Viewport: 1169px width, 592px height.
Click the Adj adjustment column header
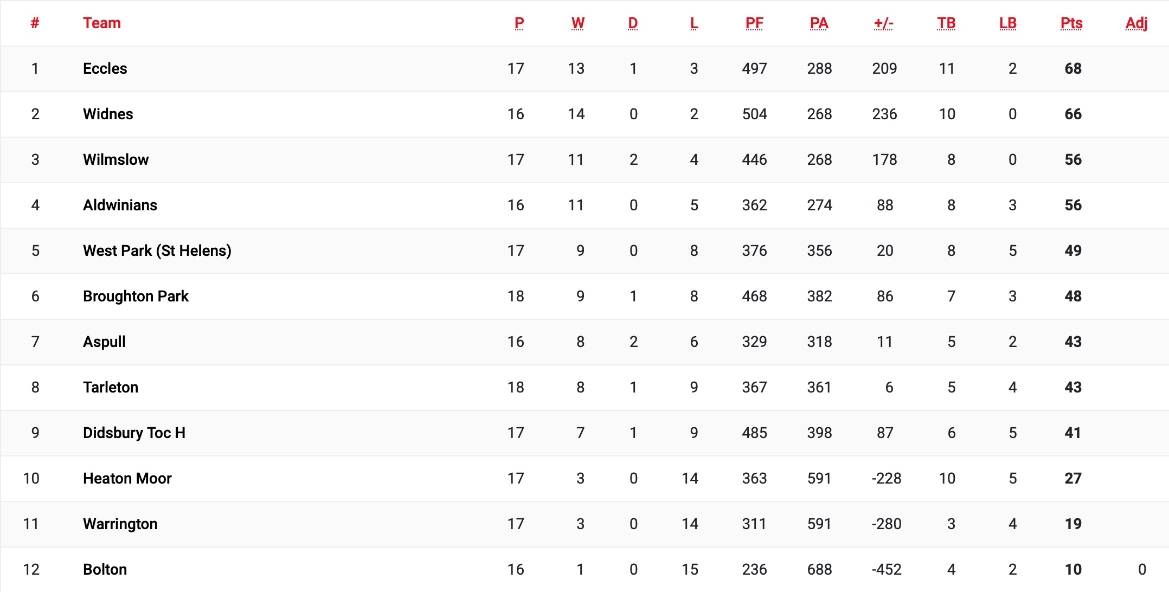click(1137, 23)
